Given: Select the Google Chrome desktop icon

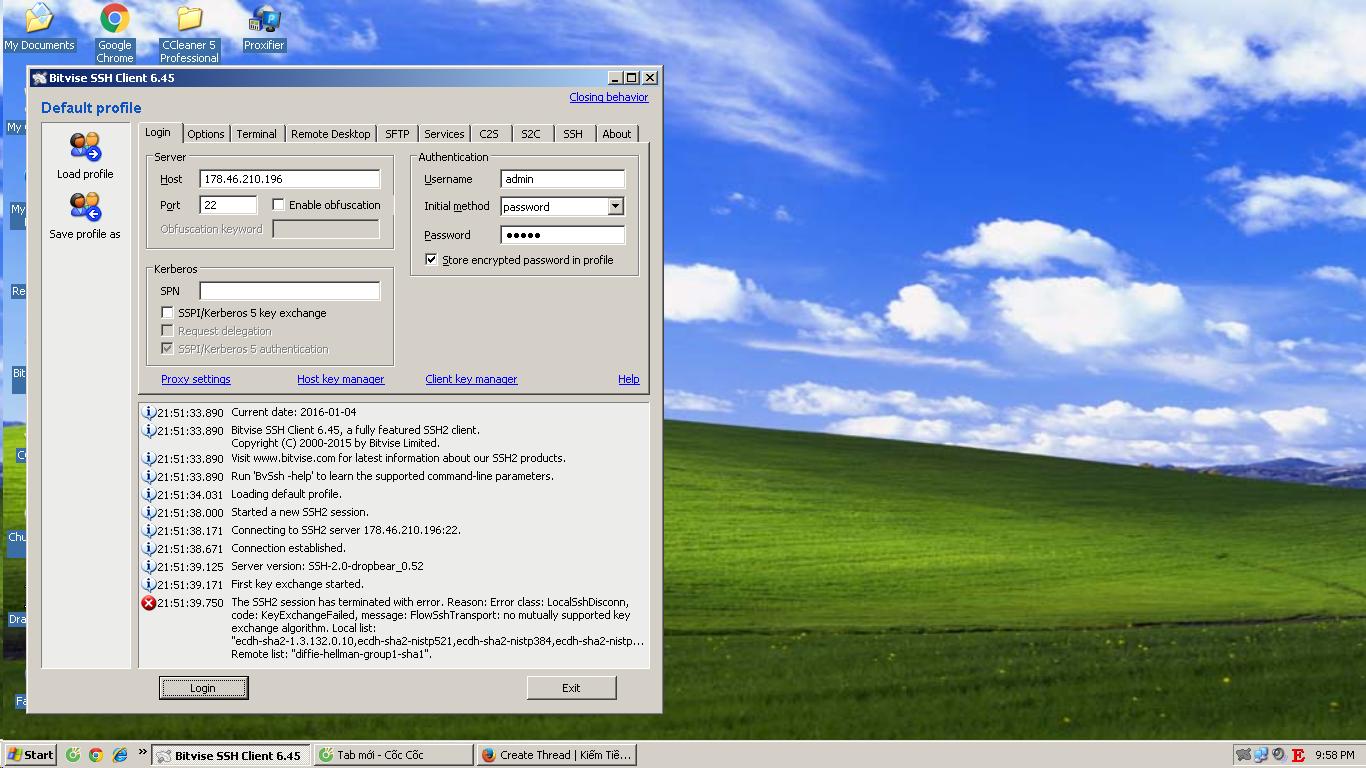Looking at the screenshot, I should (x=114, y=33).
